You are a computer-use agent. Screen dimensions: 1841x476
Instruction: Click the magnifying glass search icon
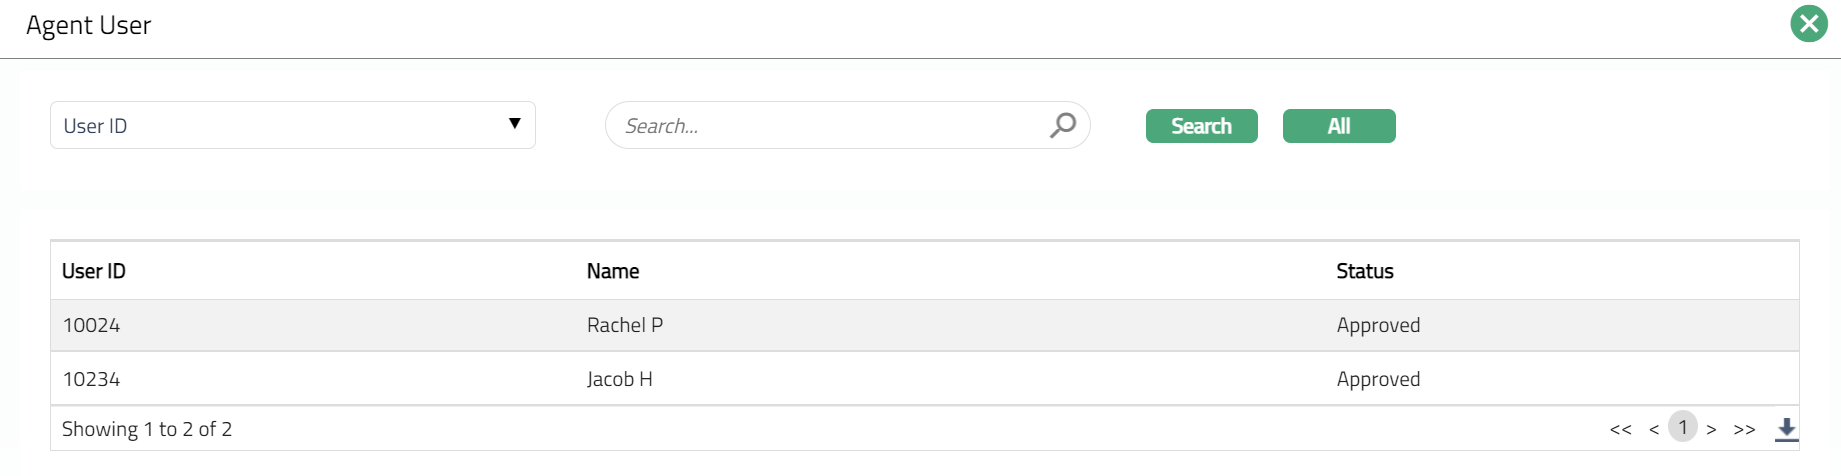tap(1062, 125)
